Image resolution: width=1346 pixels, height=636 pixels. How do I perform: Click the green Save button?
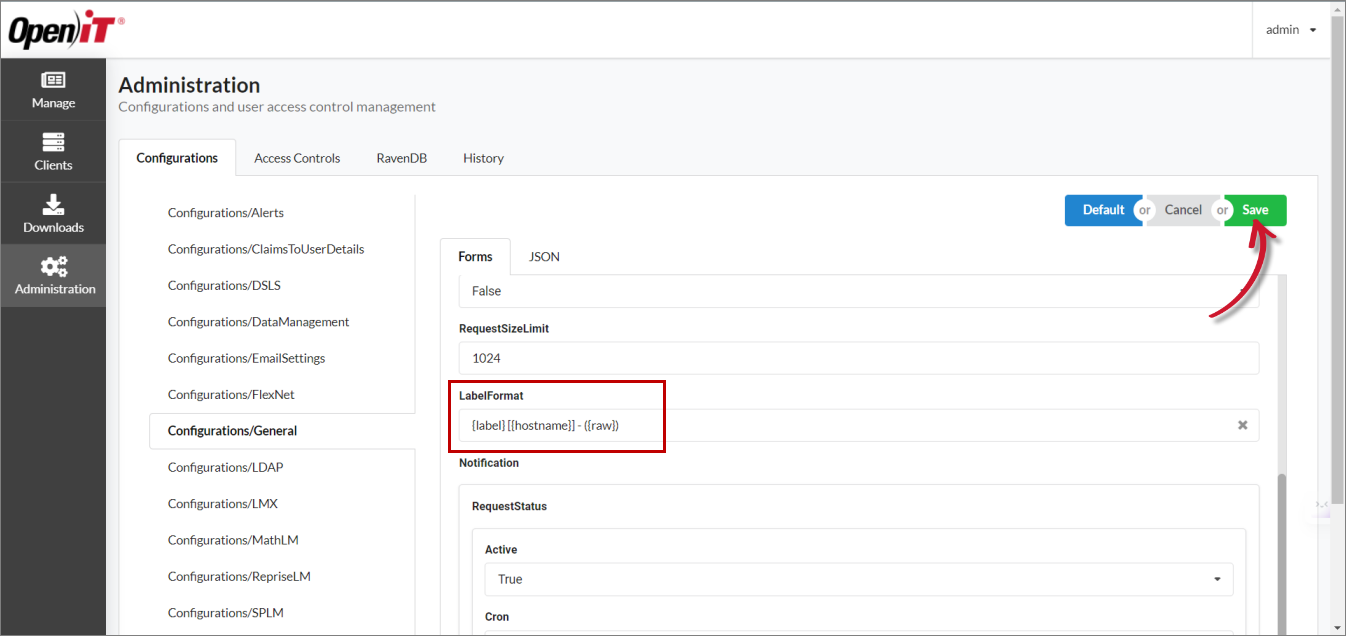pos(1255,210)
